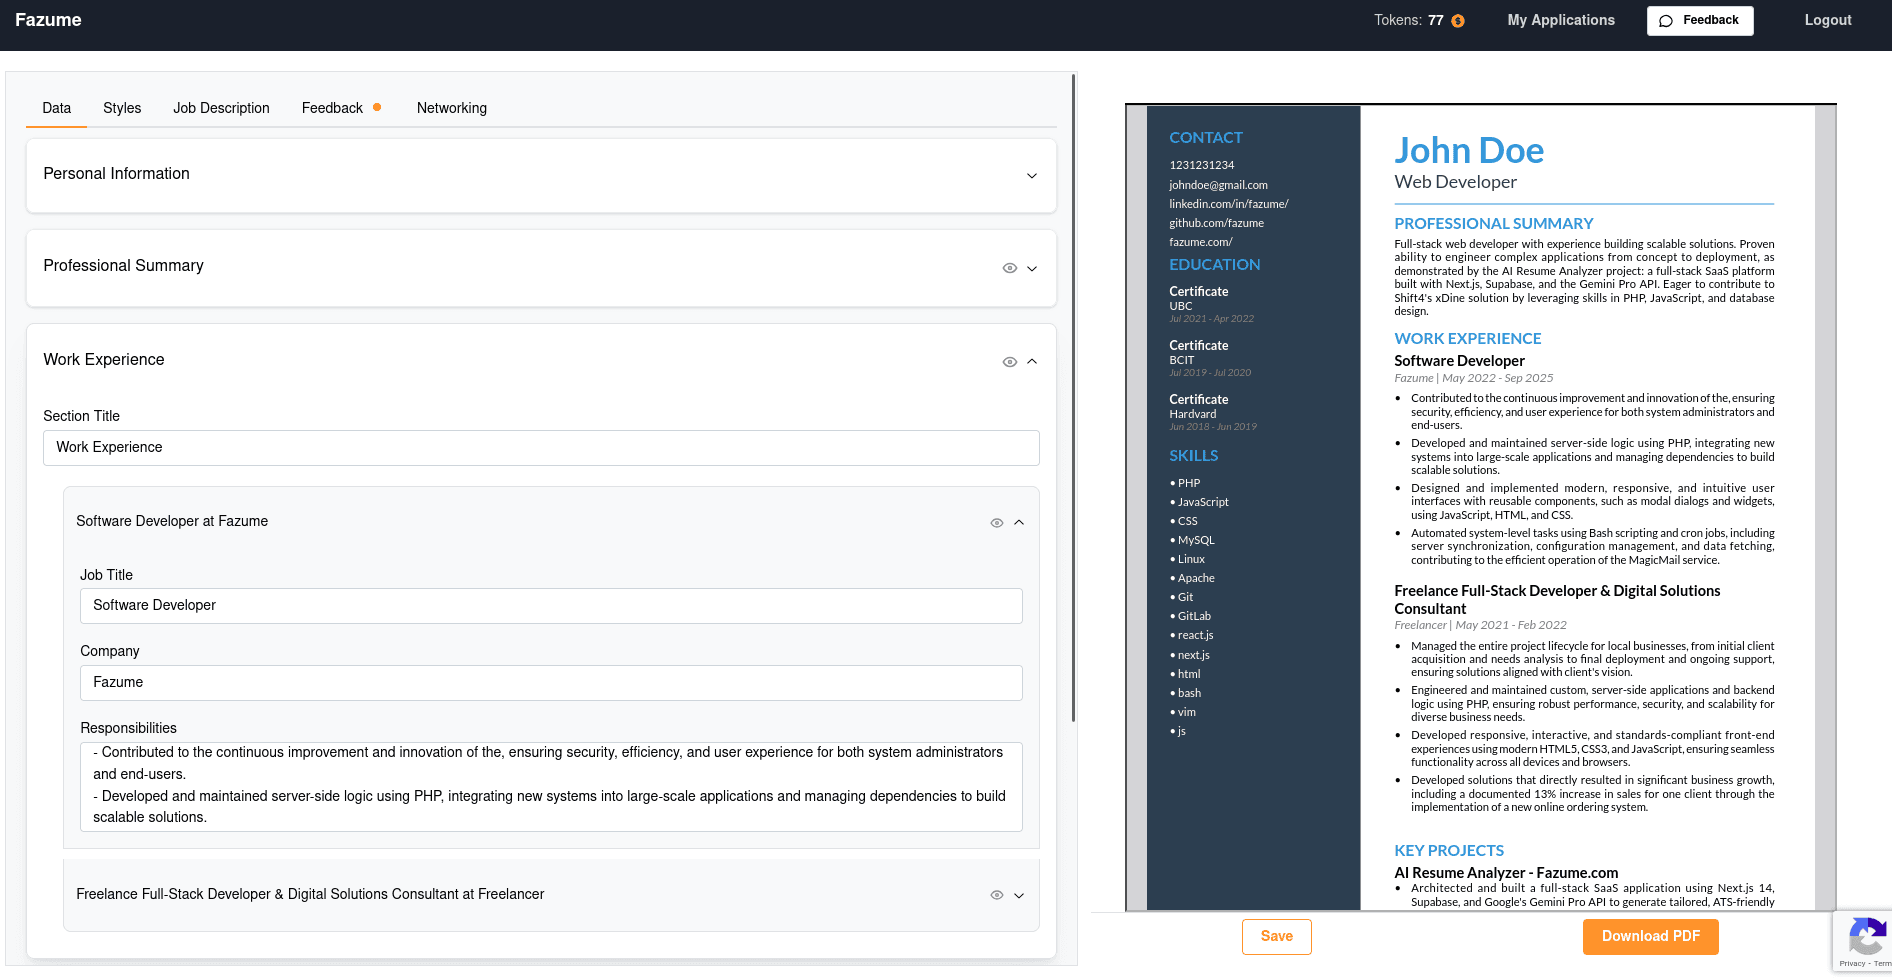
Task: Click inside the Company input field
Action: (551, 682)
